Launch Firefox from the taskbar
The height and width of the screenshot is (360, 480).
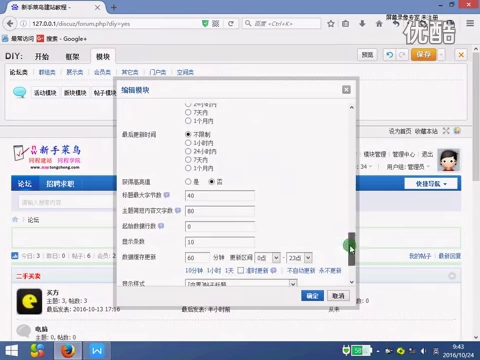[x=68, y=351]
